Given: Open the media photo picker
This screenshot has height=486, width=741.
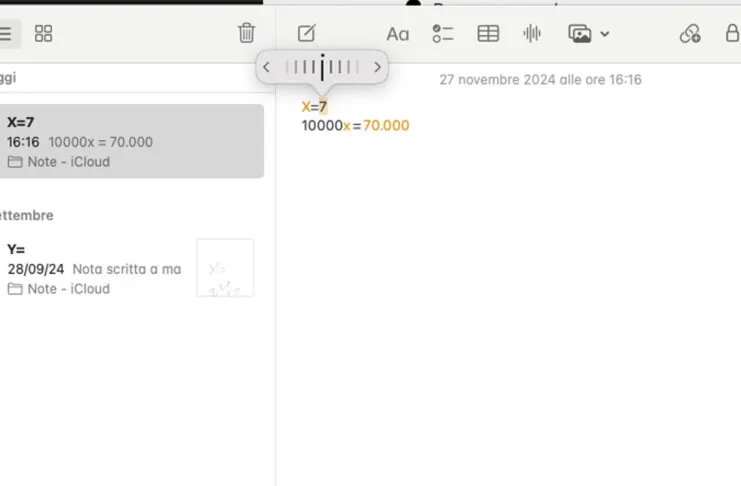Looking at the screenshot, I should point(580,34).
